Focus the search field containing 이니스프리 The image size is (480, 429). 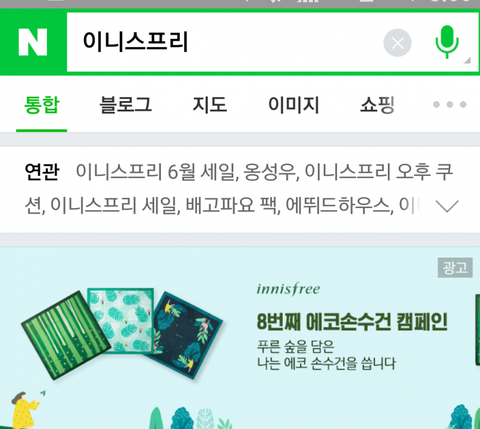tap(223, 42)
